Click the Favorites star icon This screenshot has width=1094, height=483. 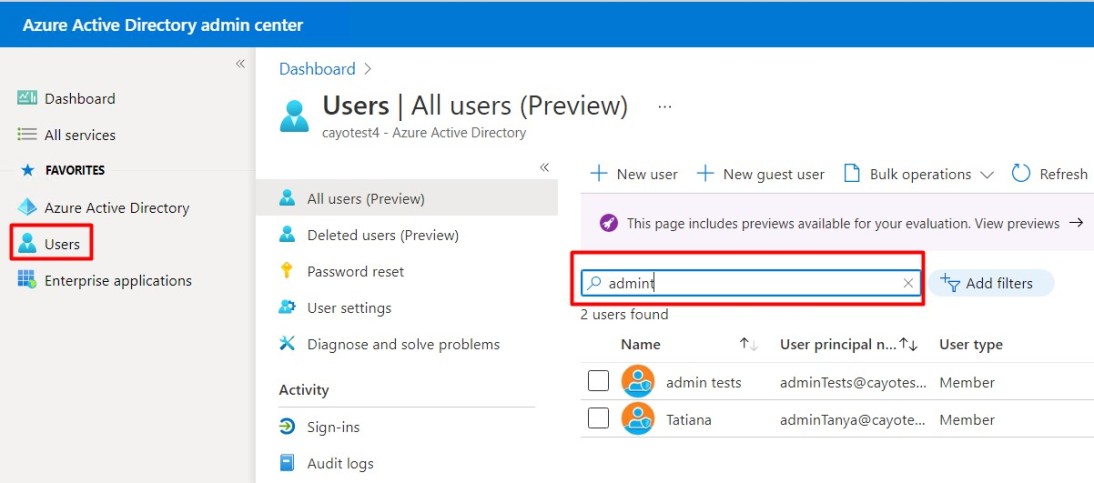27,170
